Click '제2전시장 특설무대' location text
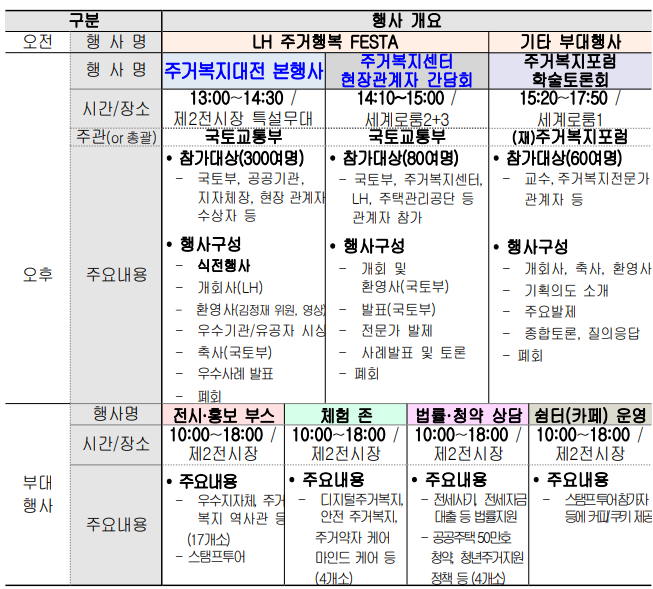 [243, 119]
